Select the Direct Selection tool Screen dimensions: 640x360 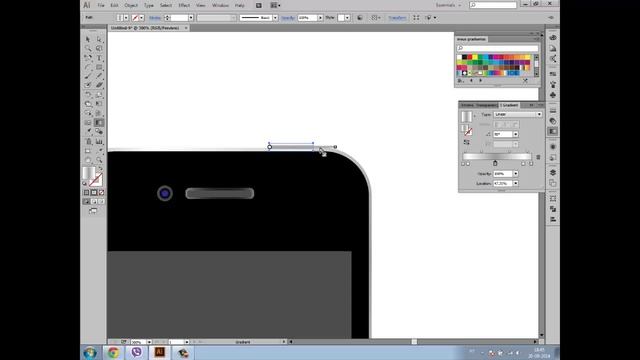coord(99,39)
